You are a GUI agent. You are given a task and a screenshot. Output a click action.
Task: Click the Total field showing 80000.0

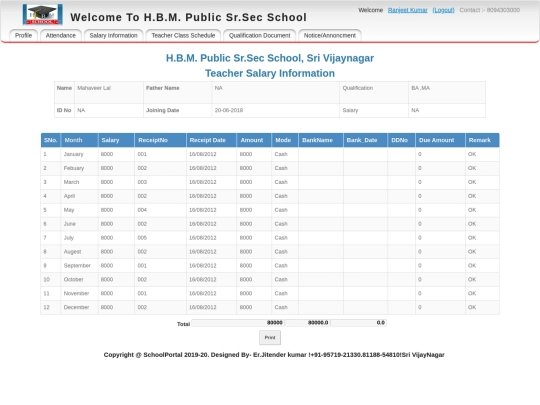pos(307,323)
